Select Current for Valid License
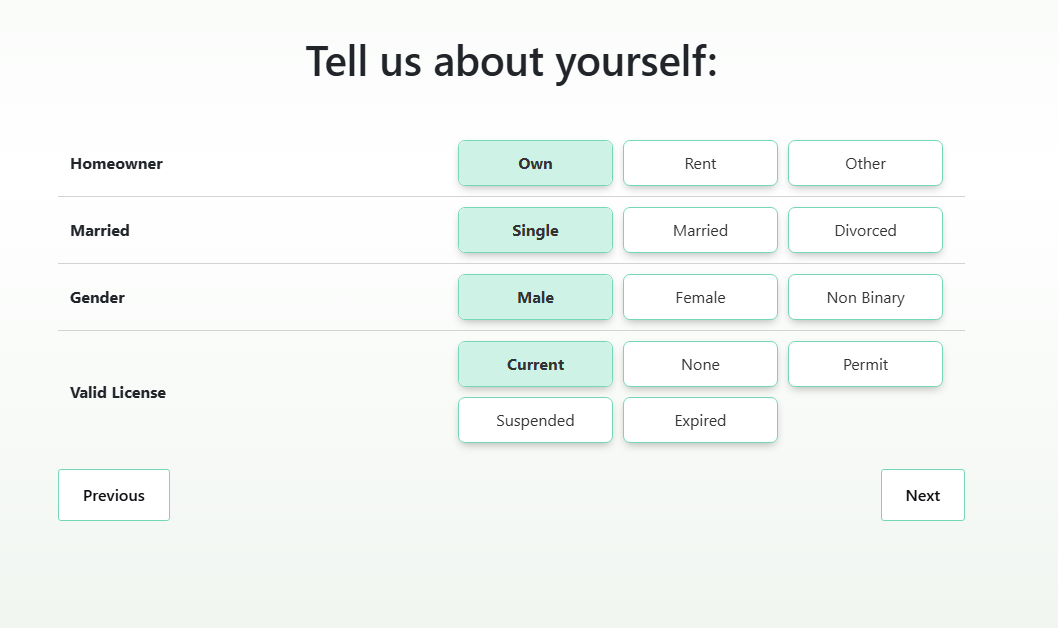 pyautogui.click(x=535, y=364)
